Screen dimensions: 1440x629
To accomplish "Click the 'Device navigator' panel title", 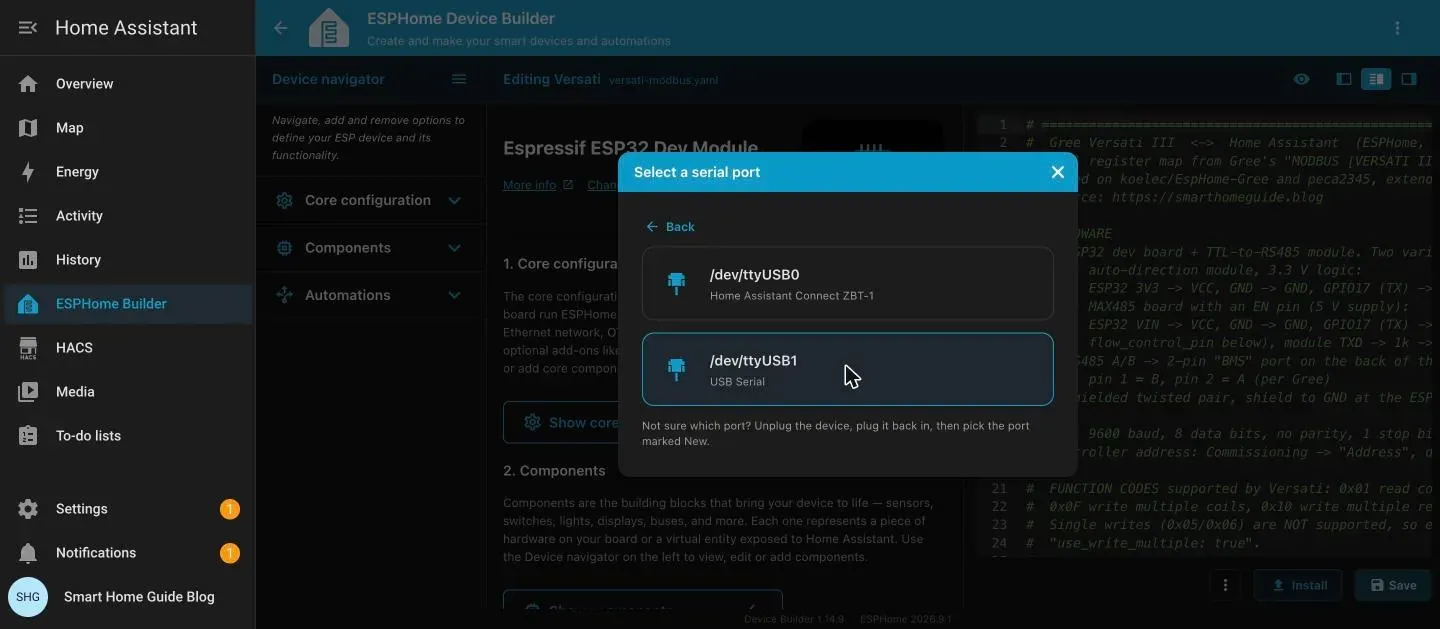I will pyautogui.click(x=328, y=79).
